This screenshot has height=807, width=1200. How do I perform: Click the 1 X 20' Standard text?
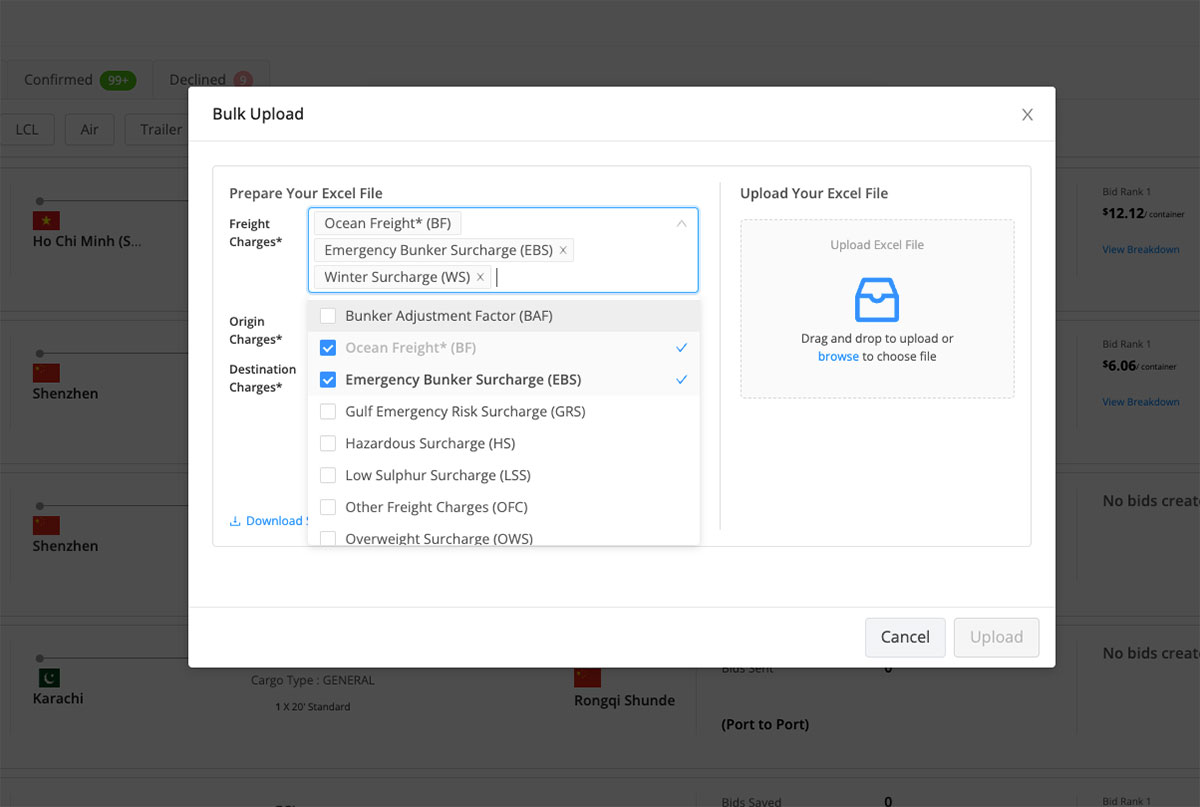point(313,707)
